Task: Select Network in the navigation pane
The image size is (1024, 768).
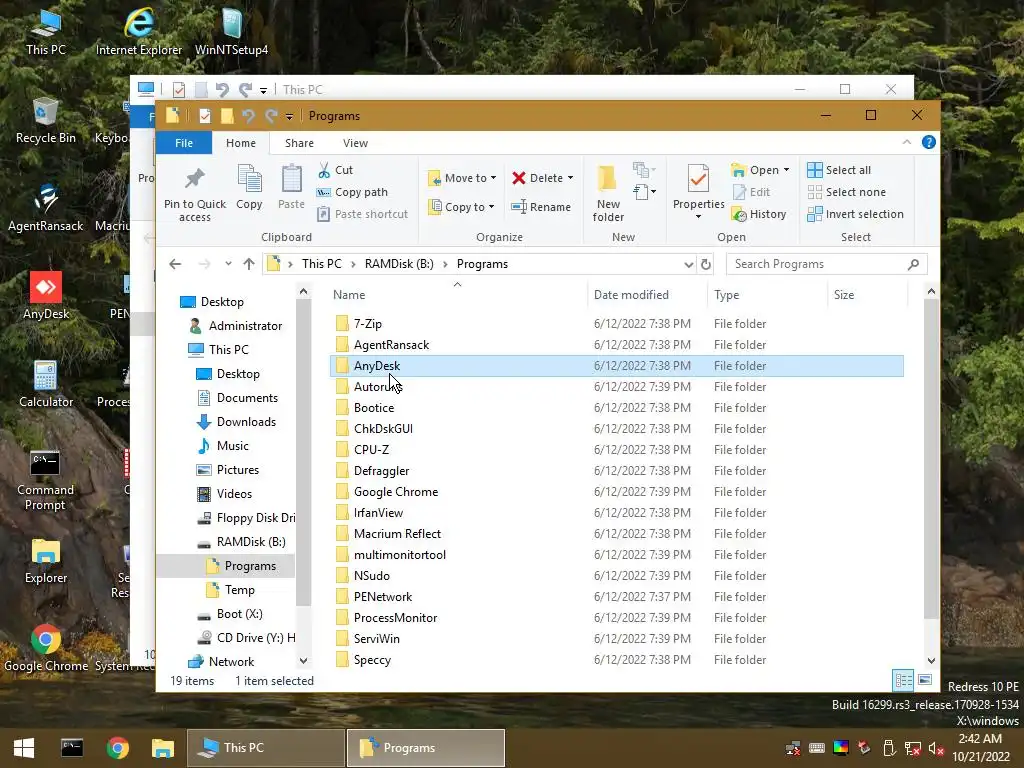Action: click(x=221, y=662)
